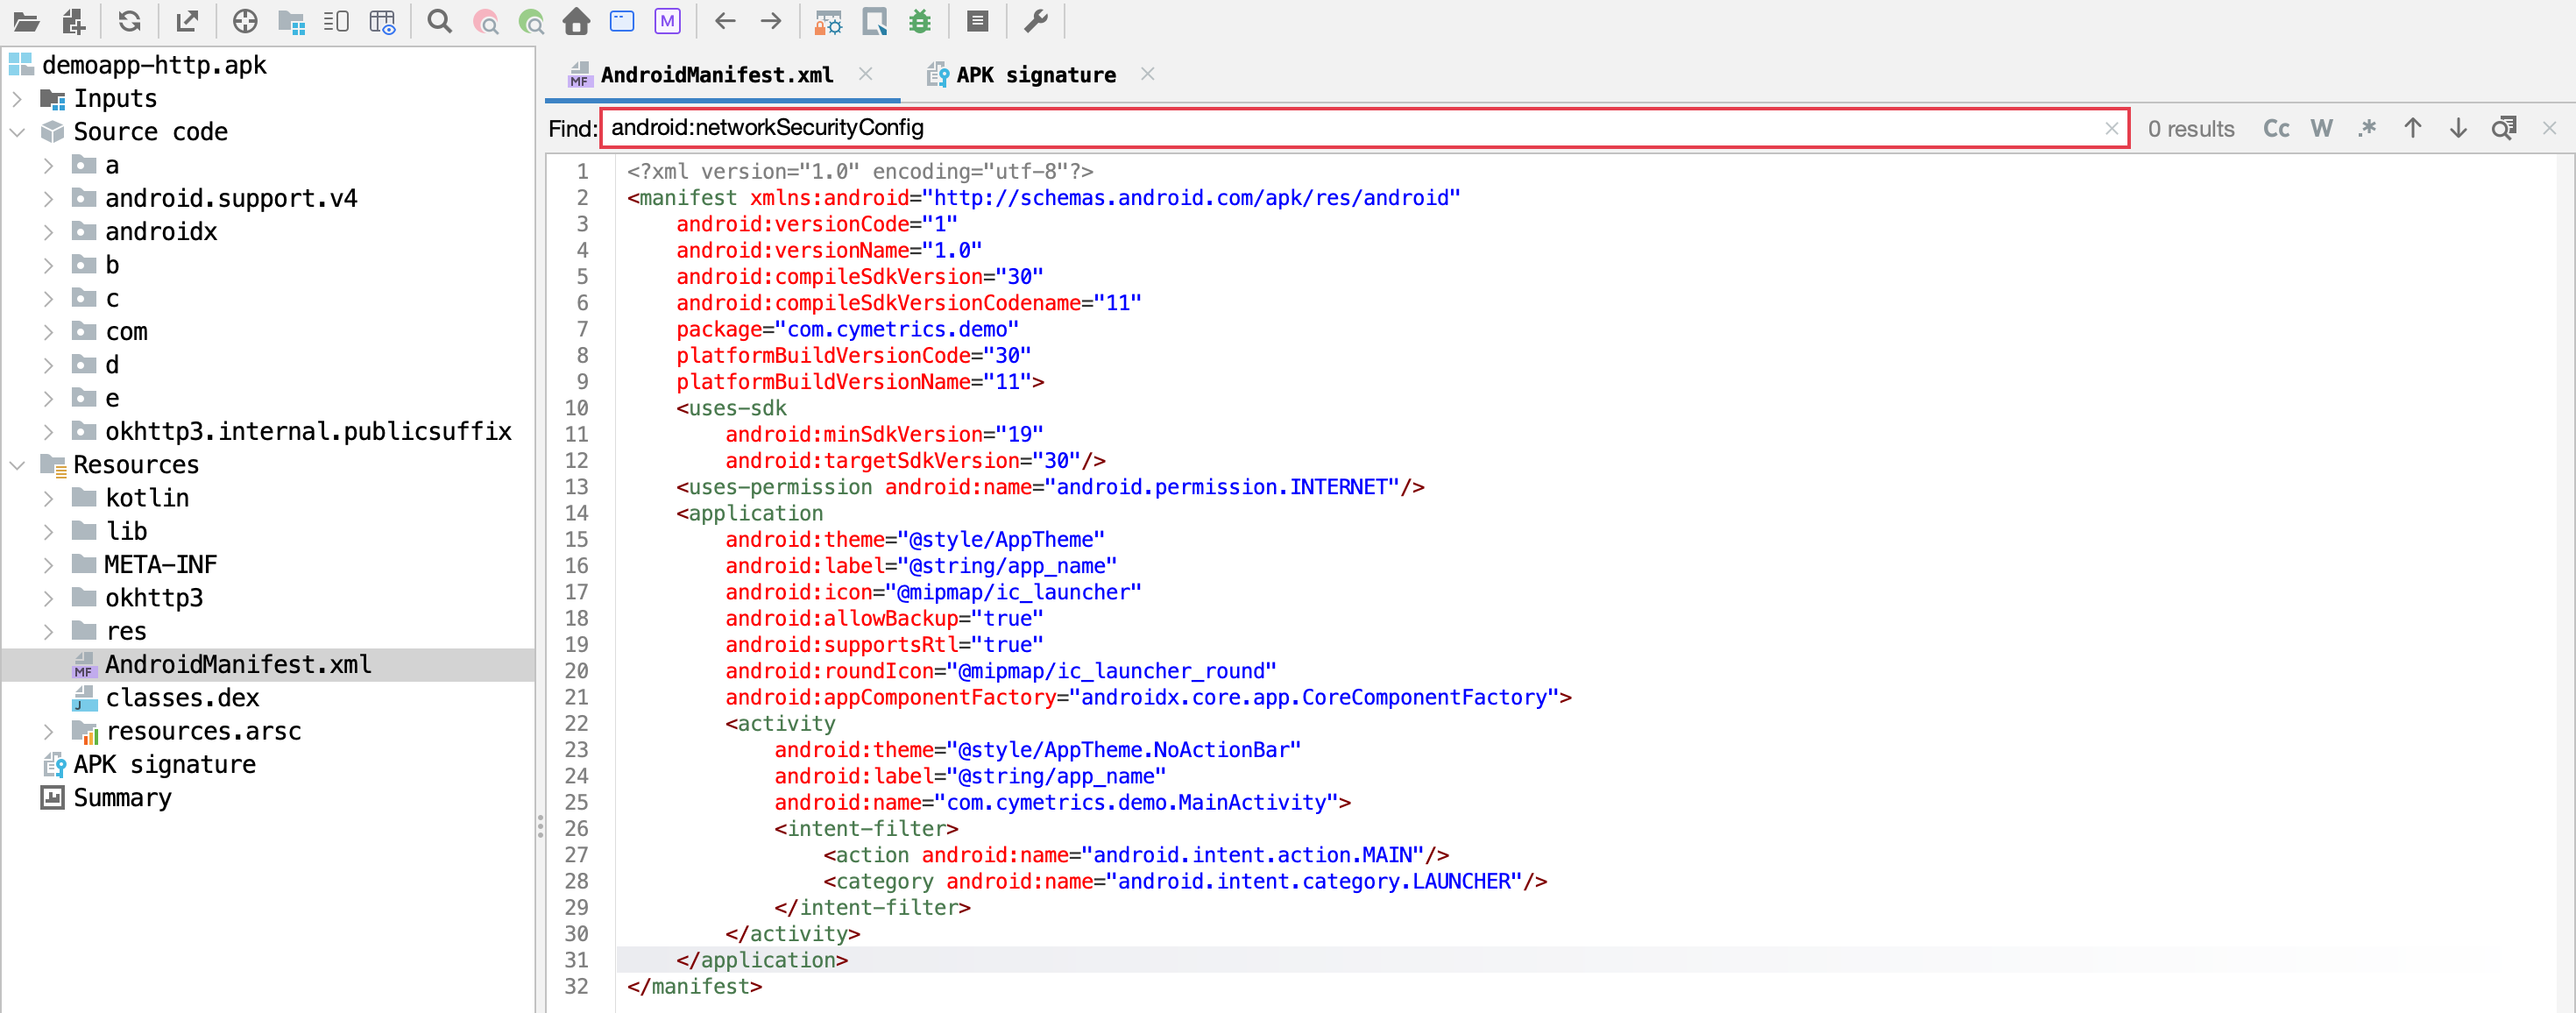Image resolution: width=2576 pixels, height=1013 pixels.
Task: Click the green bug debugger icon
Action: point(920,21)
